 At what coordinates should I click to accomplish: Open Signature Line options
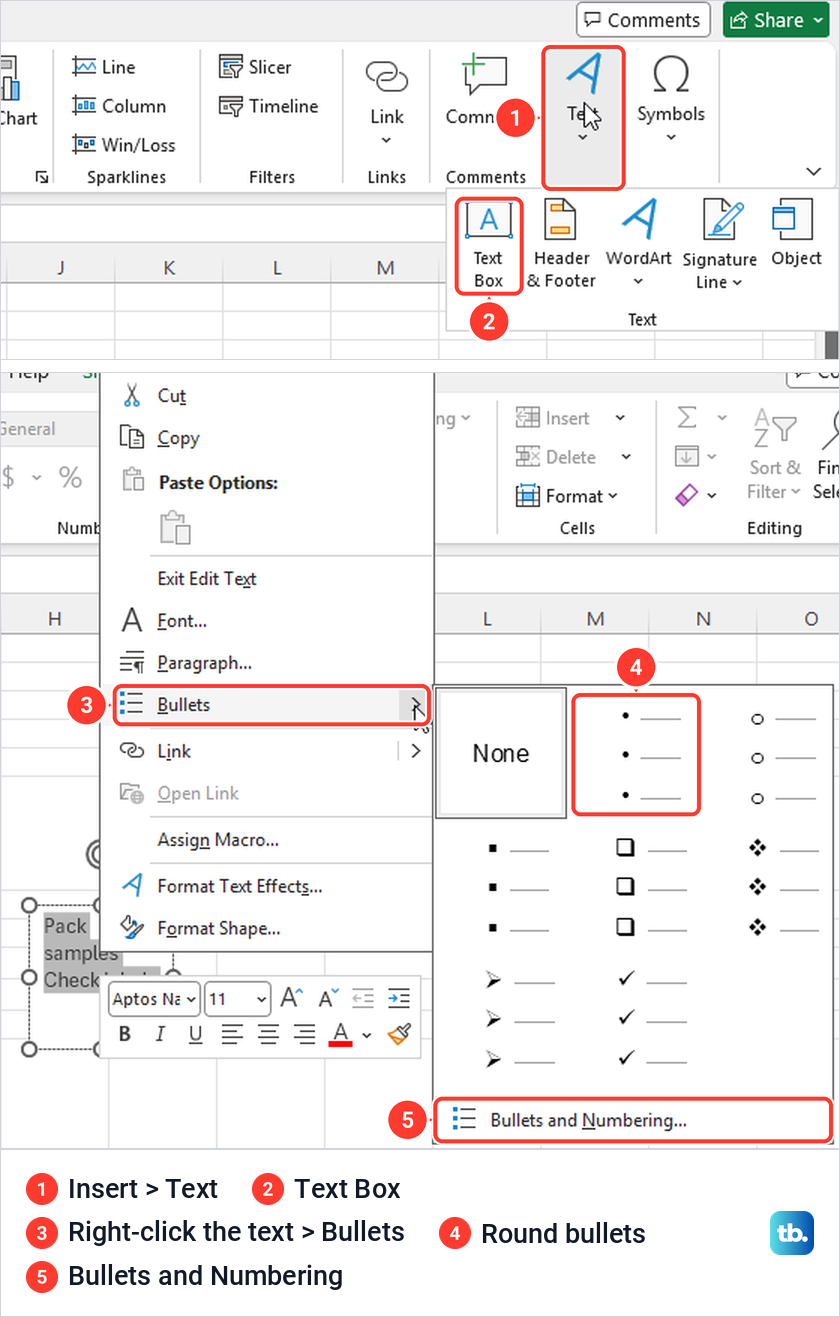(x=720, y=245)
